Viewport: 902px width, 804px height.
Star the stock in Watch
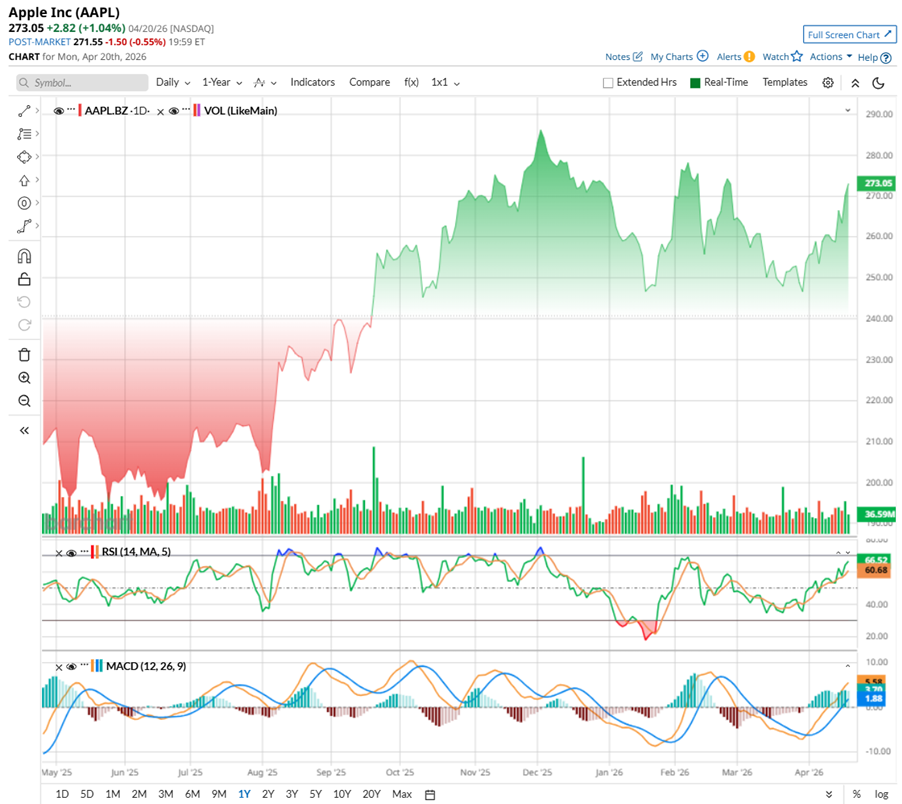(x=797, y=56)
